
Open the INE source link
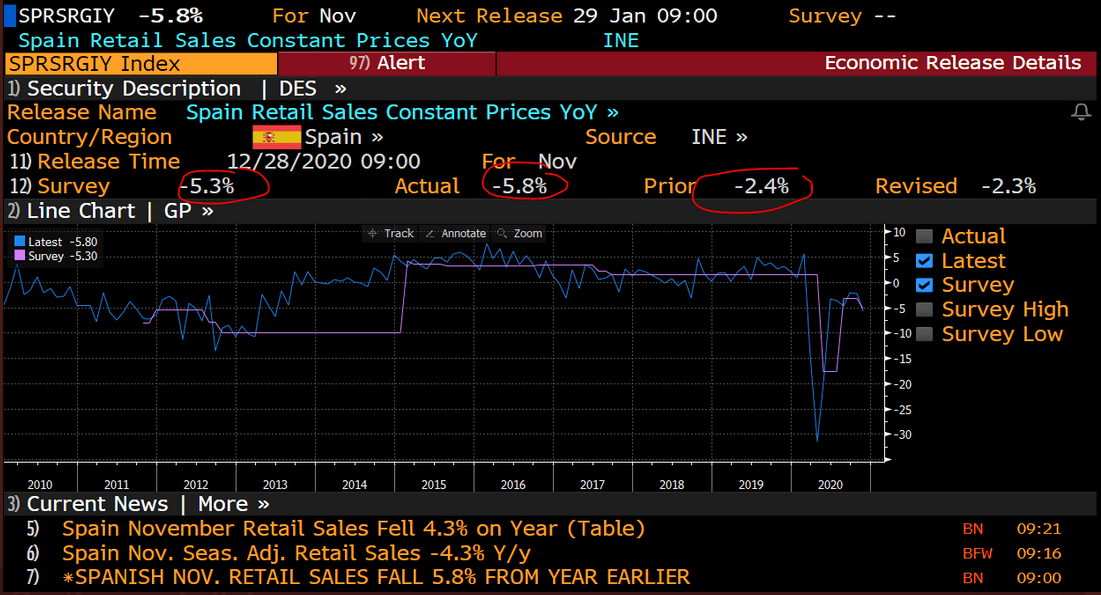click(x=719, y=137)
